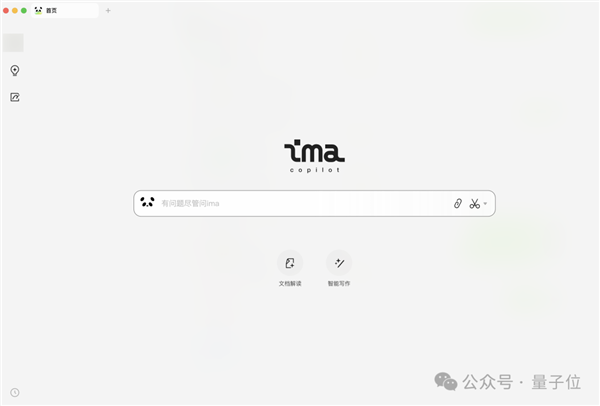Open the notes pencil icon in sidebar
The image size is (600, 406).
[x=15, y=97]
